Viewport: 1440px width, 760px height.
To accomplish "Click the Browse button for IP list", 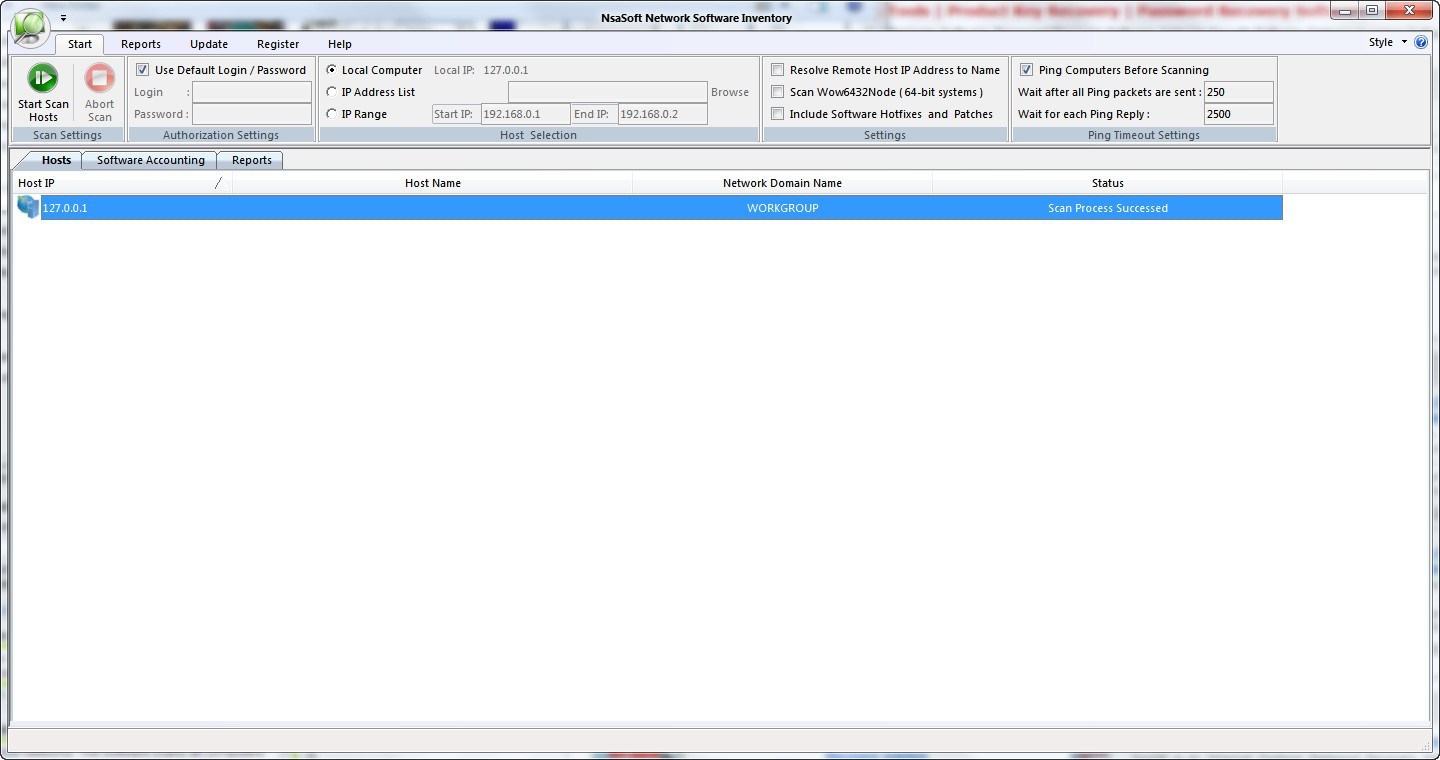I will 730,92.
